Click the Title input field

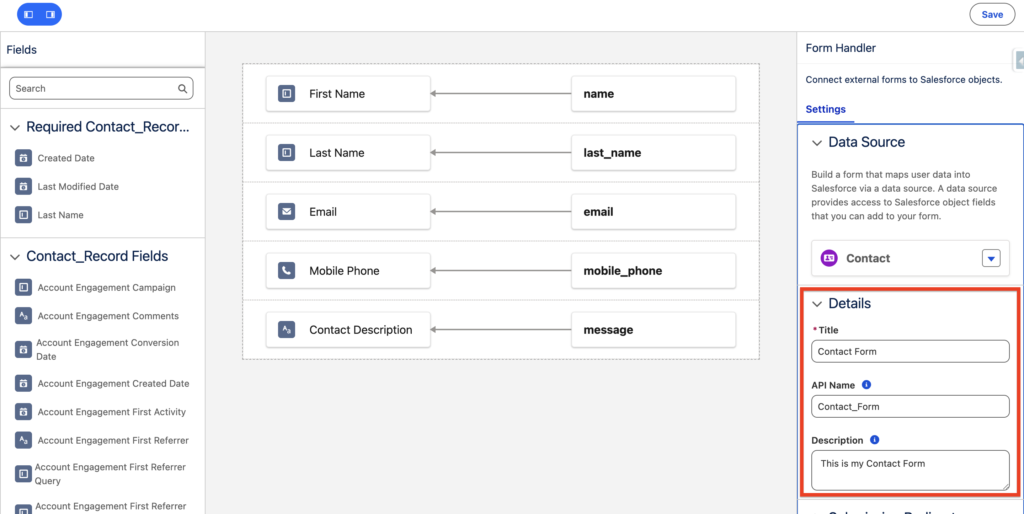pos(909,352)
